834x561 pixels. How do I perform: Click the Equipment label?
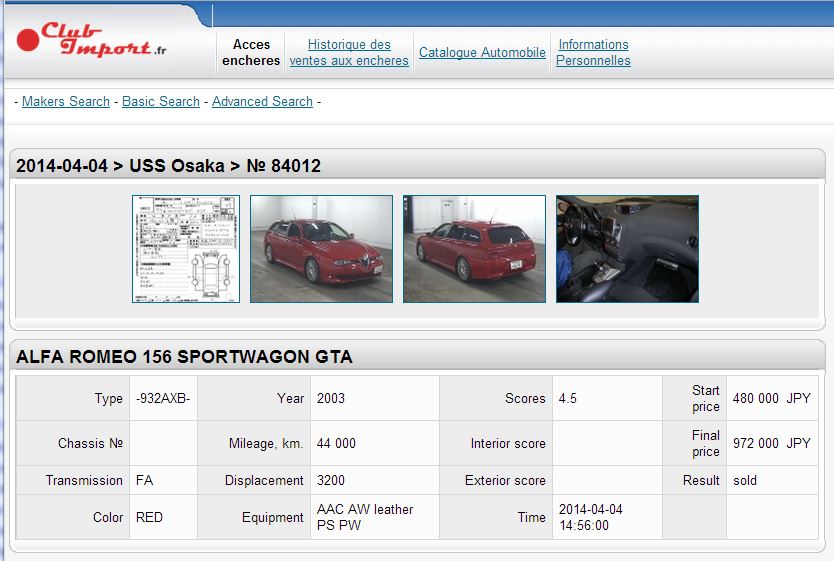point(272,517)
